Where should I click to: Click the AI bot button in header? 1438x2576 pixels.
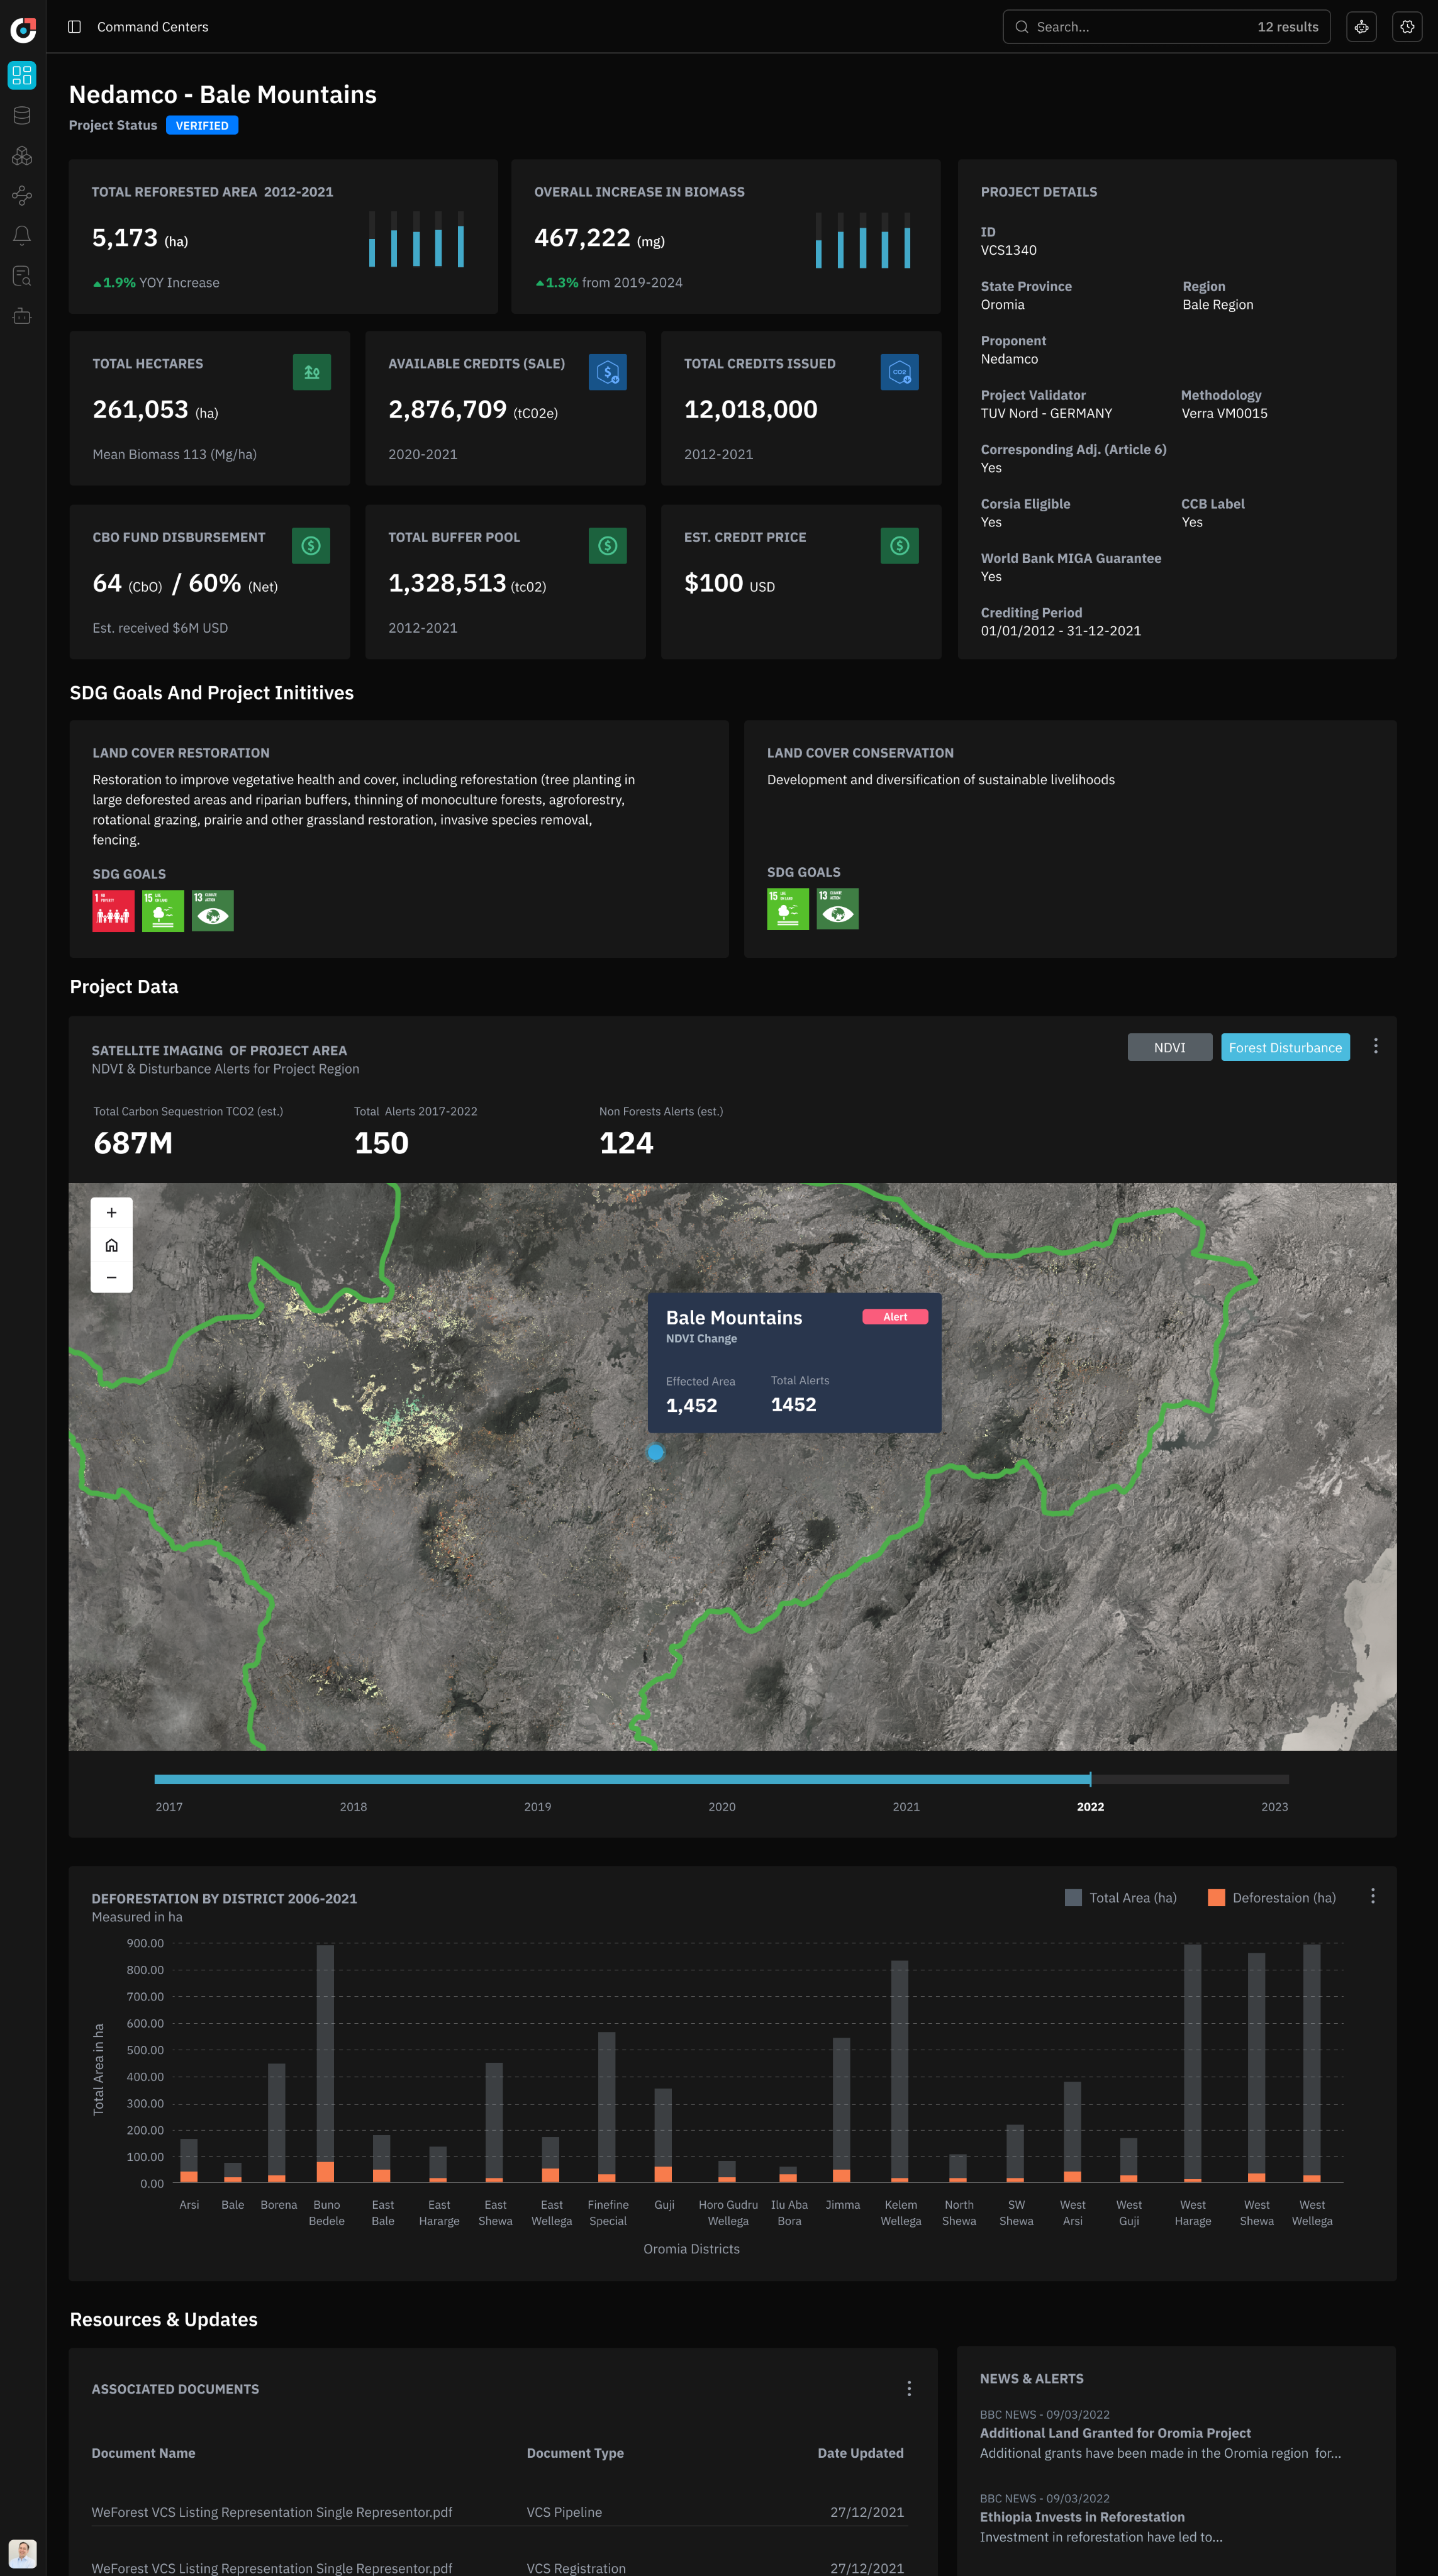point(1361,27)
